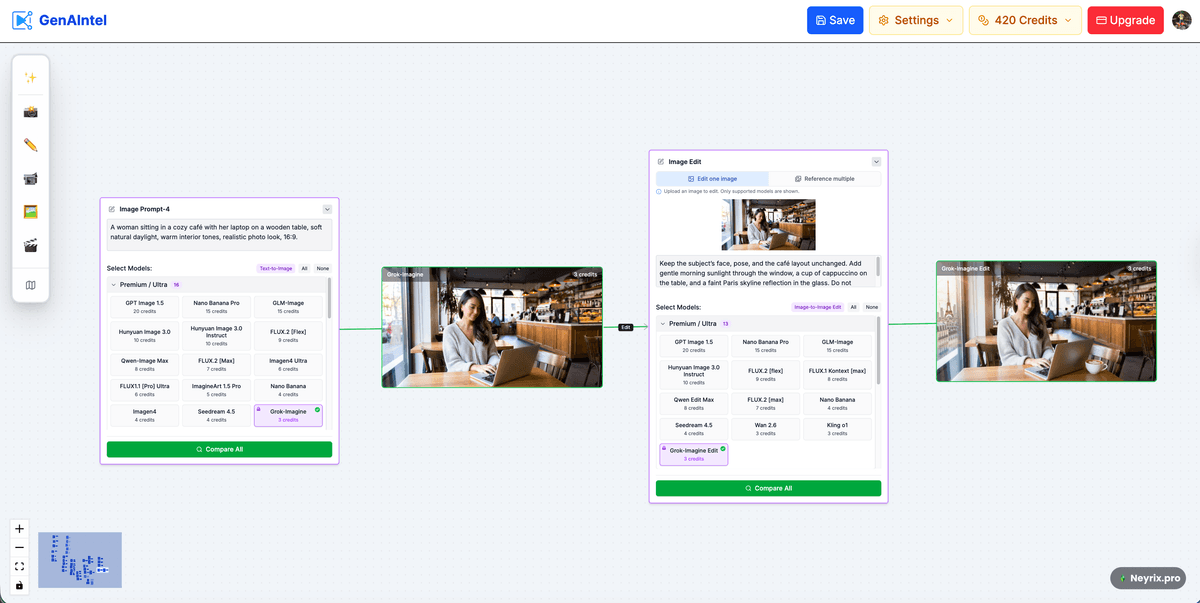Image resolution: width=1200 pixels, height=603 pixels.
Task: Click Compare All in Image Edit node
Action: (768, 488)
